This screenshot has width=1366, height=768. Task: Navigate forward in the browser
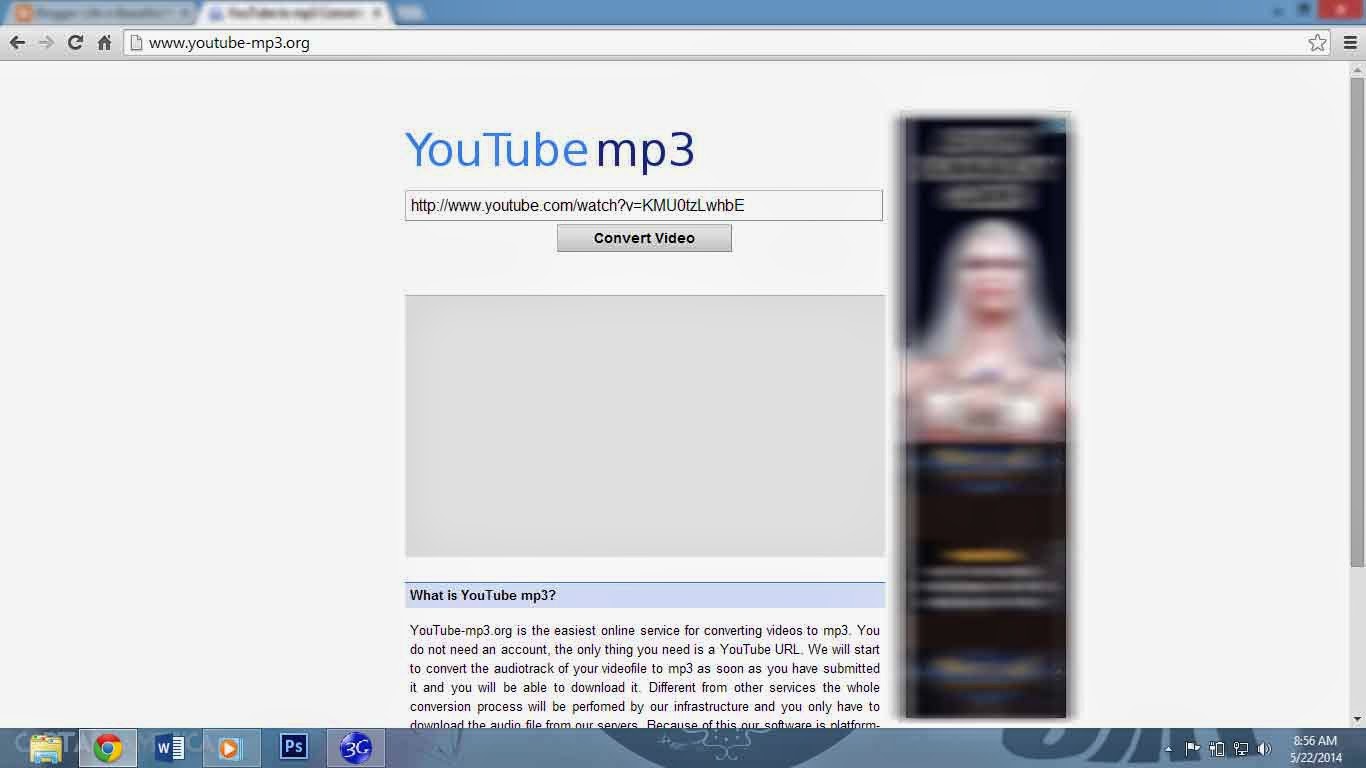click(45, 43)
